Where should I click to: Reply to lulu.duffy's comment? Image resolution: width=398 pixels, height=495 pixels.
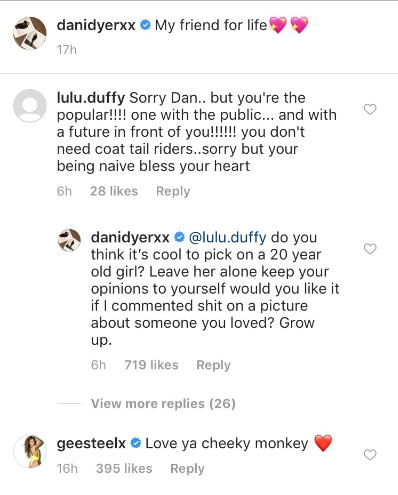pos(173,191)
